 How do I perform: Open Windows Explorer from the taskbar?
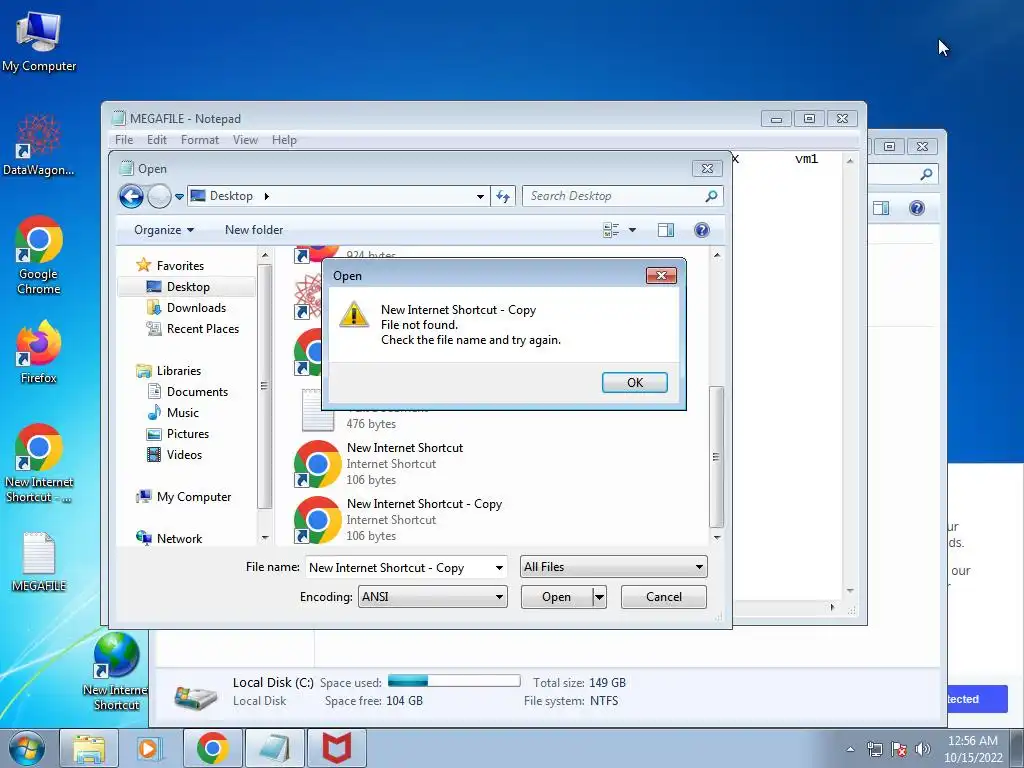89,748
